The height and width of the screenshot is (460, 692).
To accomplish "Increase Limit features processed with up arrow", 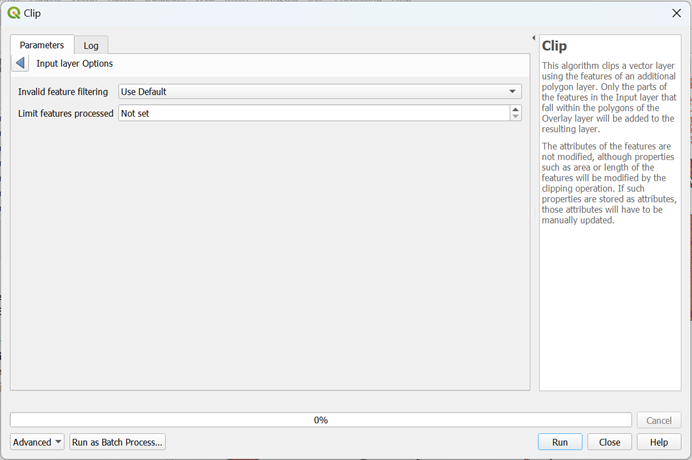I will [515, 109].
